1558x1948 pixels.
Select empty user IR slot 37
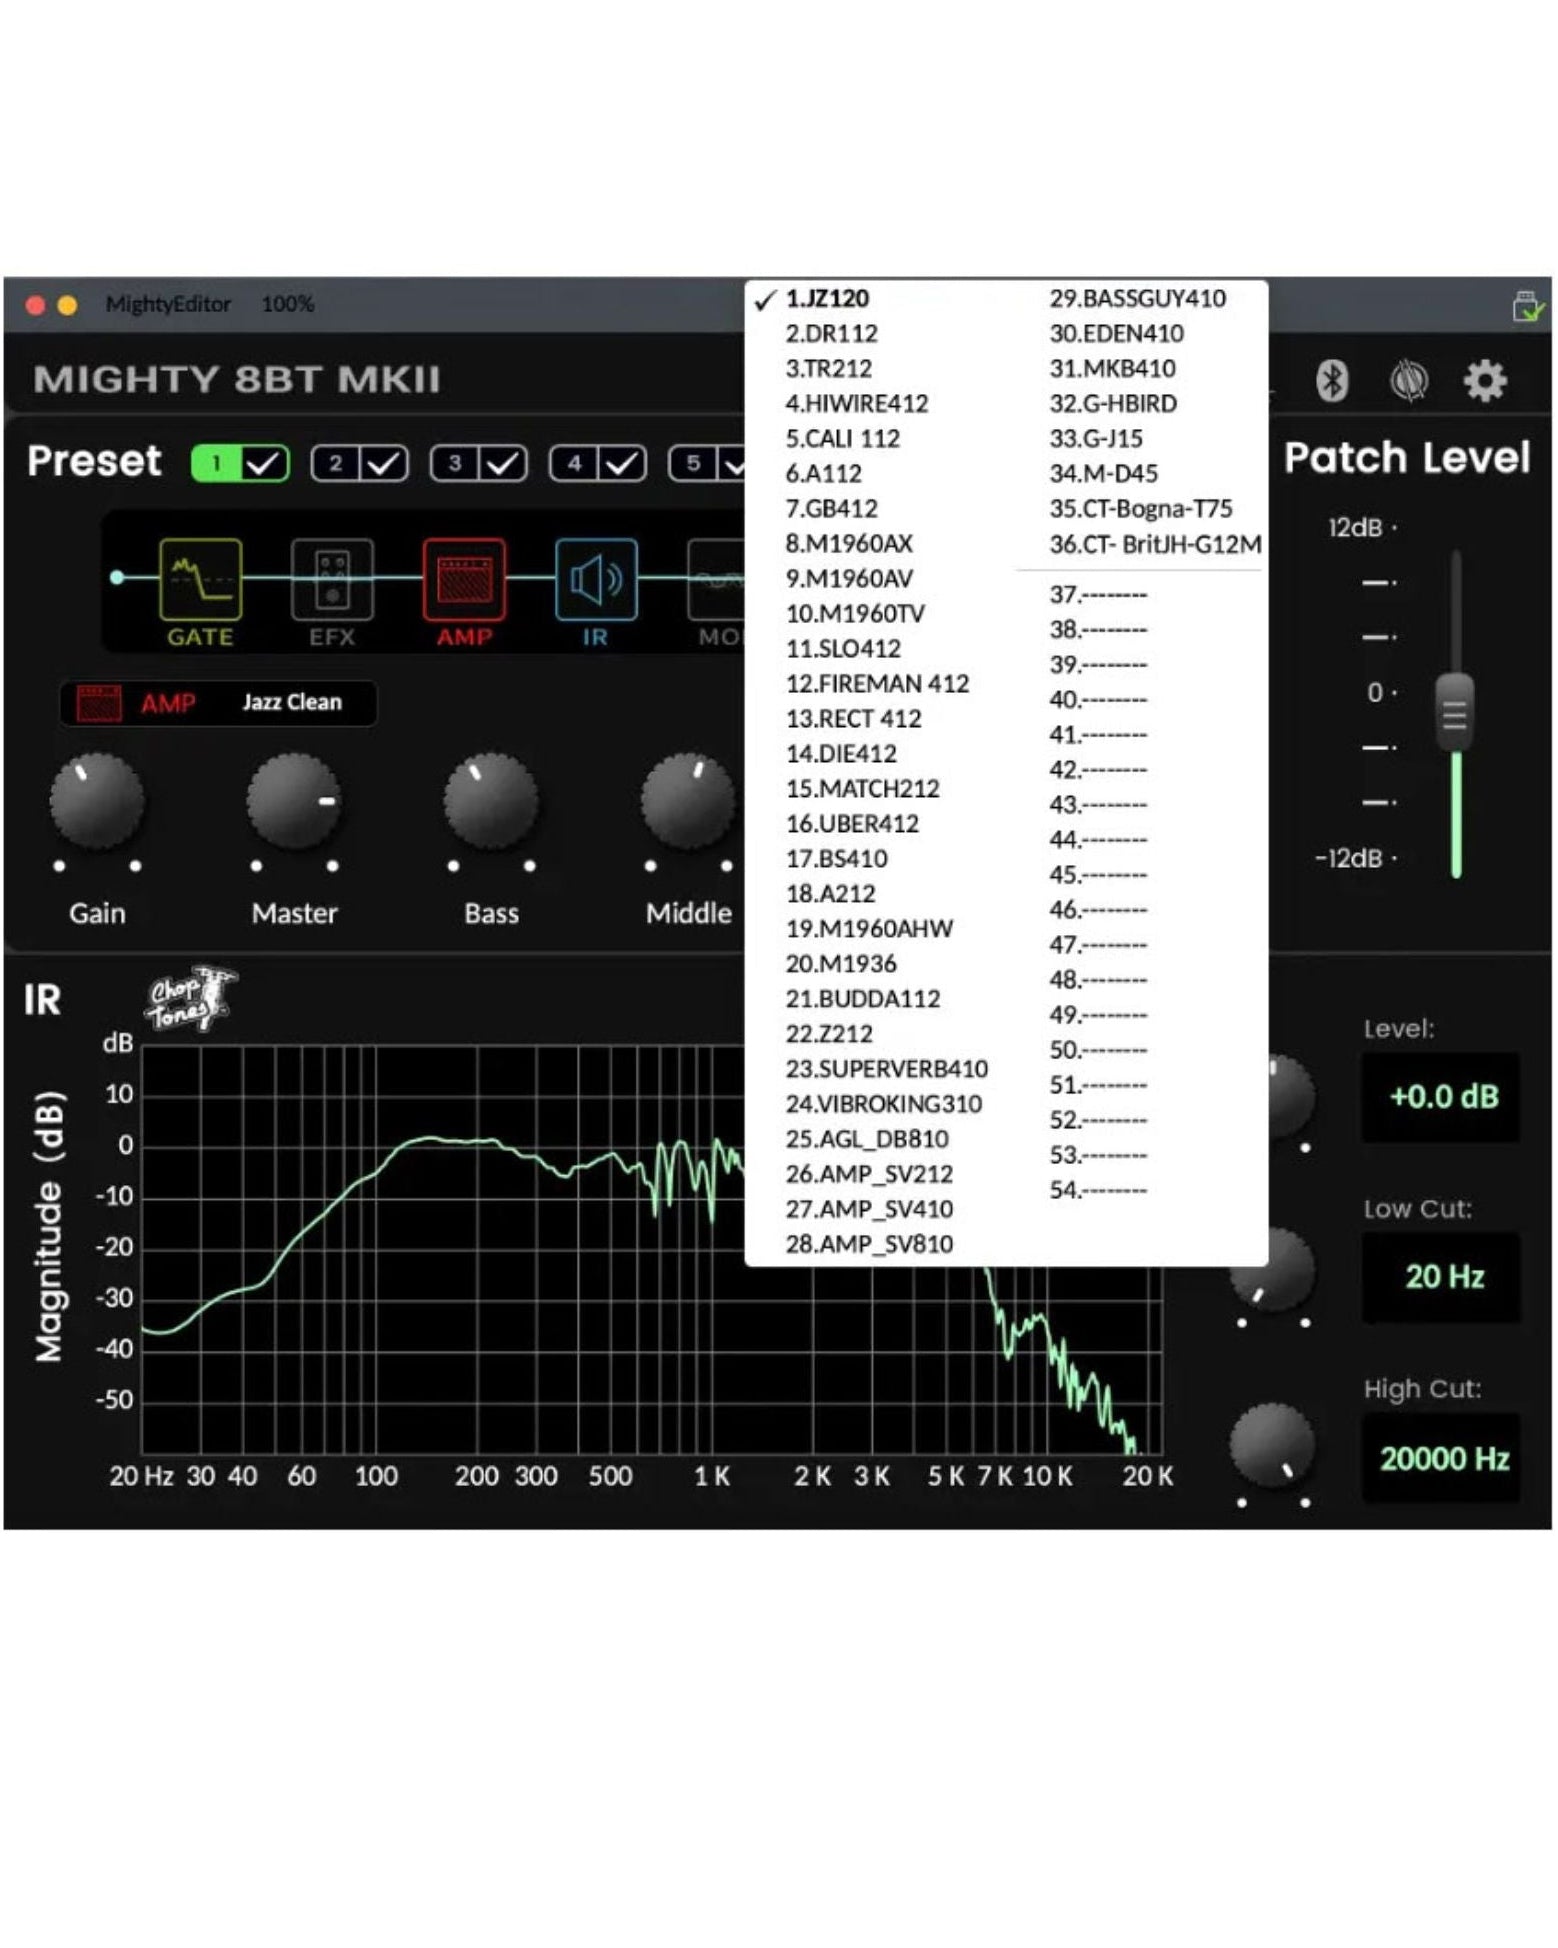[1098, 595]
